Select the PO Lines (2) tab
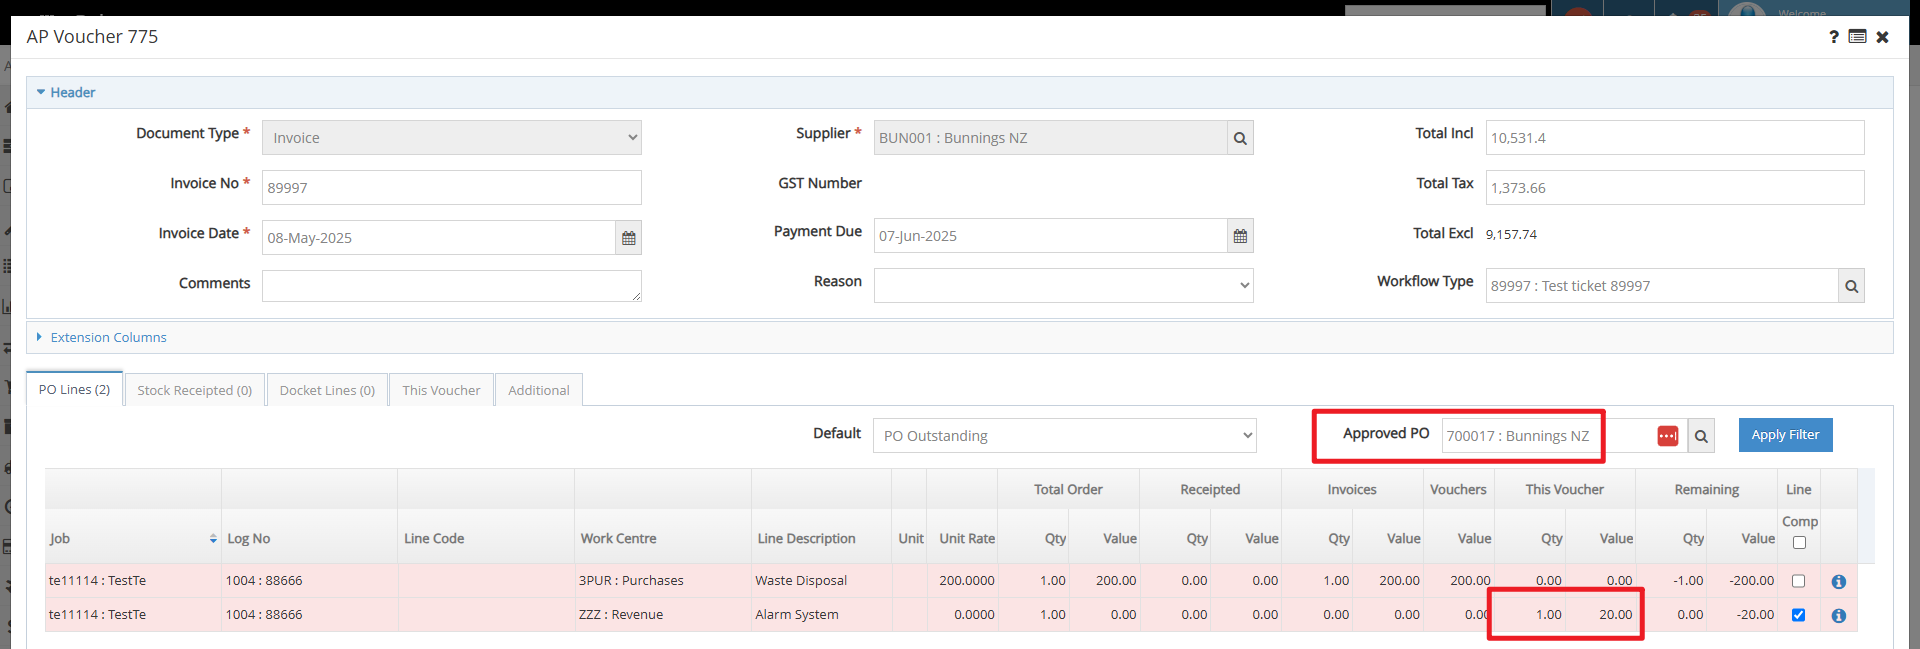Image resolution: width=1920 pixels, height=649 pixels. point(74,389)
